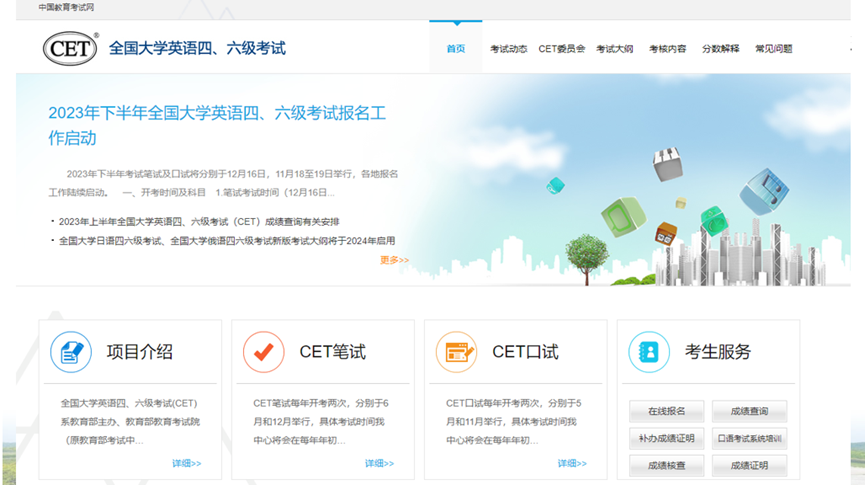Open the 考试动态 menu item
Viewport: 865px width, 485px height.
coord(508,49)
